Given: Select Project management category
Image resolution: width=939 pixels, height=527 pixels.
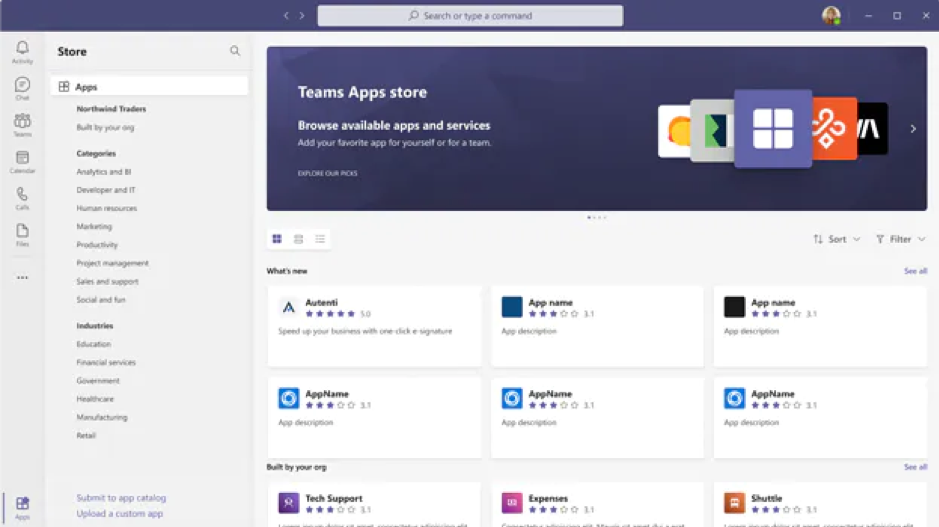Looking at the screenshot, I should [x=112, y=263].
